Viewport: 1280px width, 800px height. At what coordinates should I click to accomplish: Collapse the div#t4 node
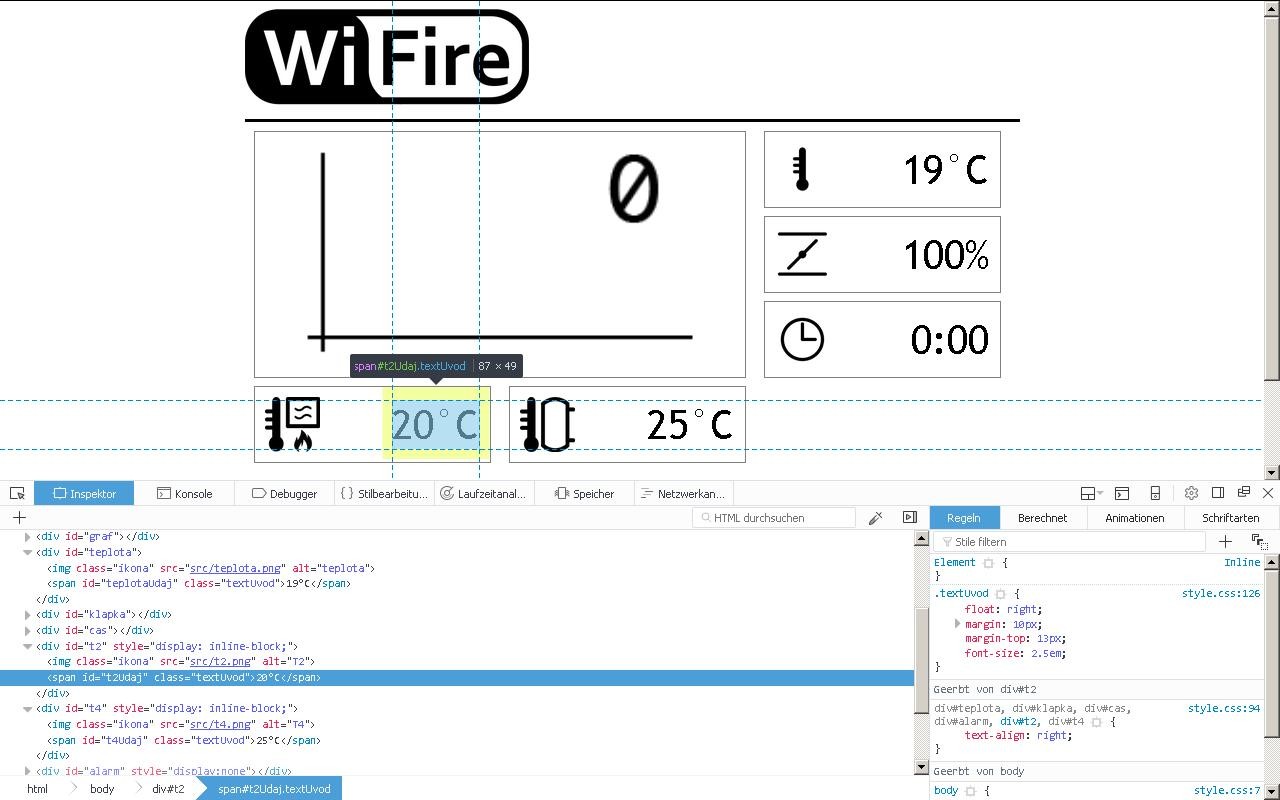tap(28, 709)
